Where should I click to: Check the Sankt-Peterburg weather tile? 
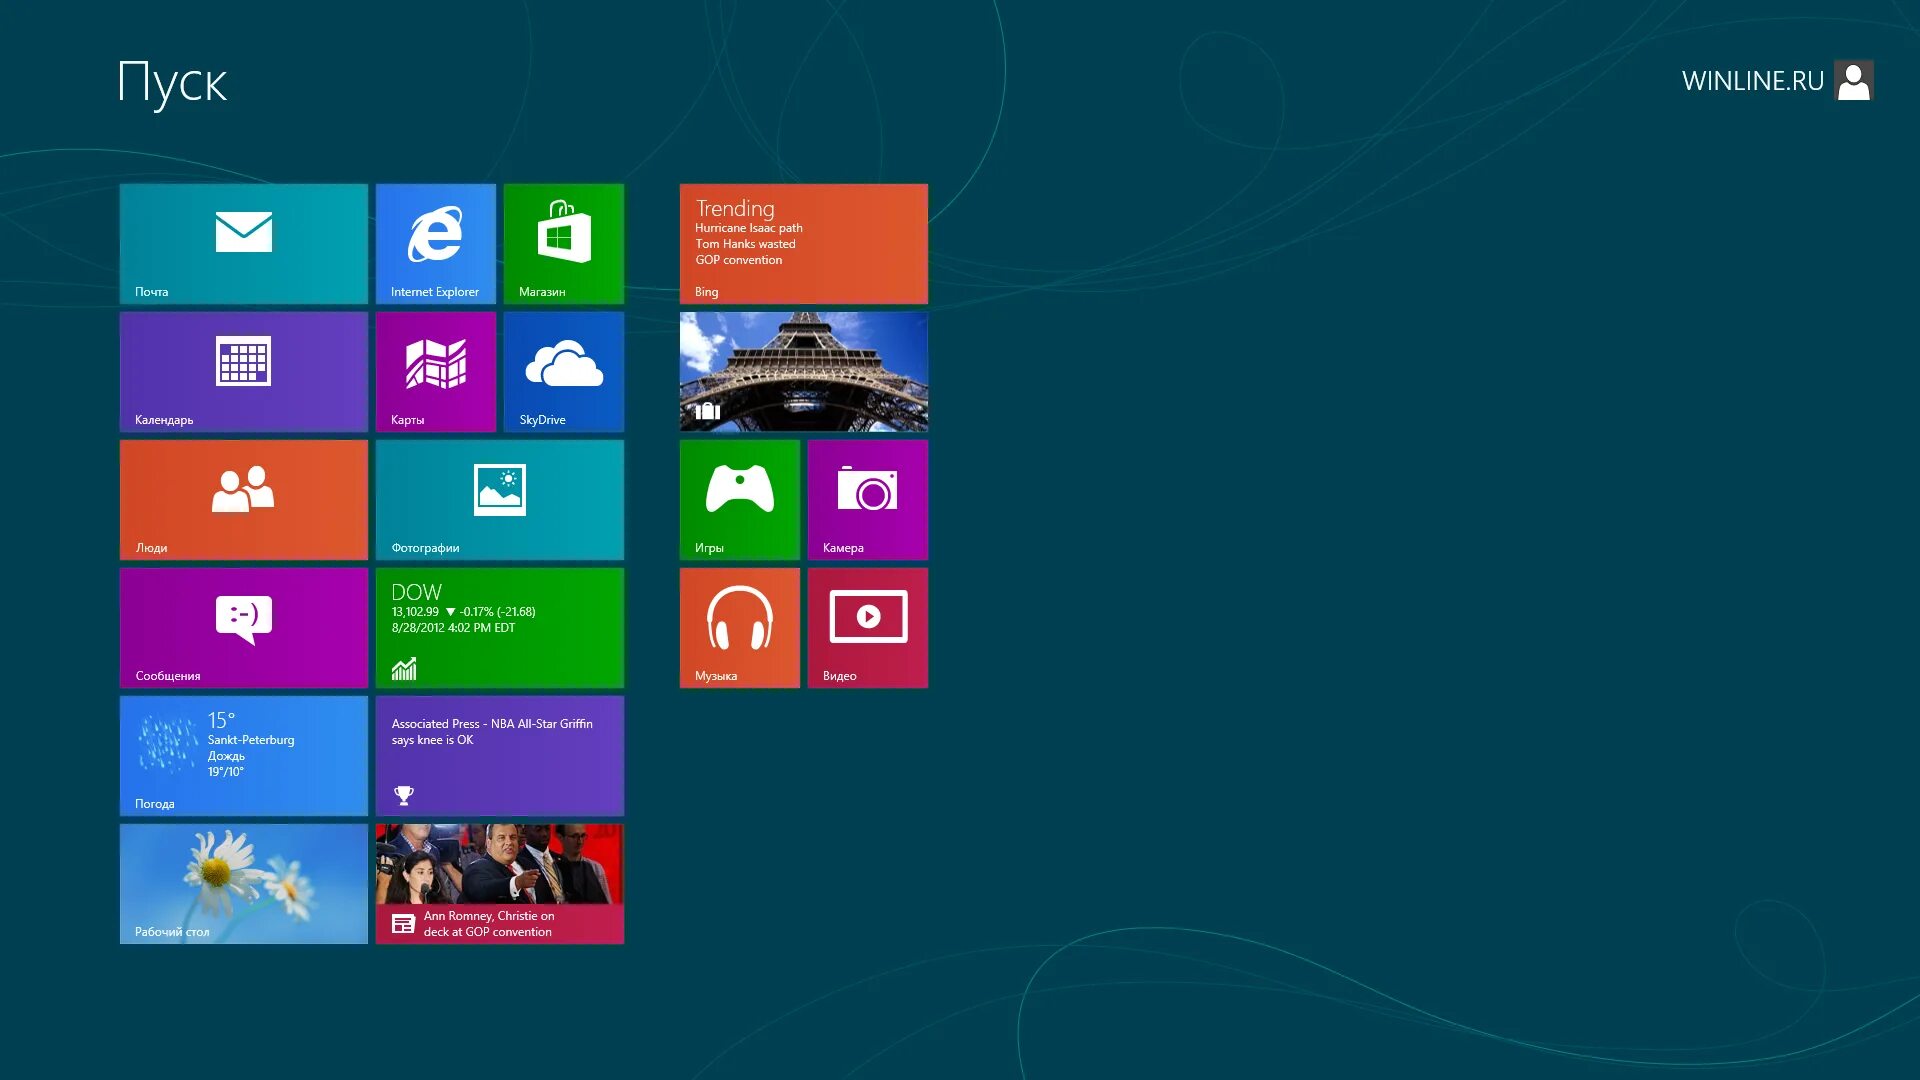(243, 755)
